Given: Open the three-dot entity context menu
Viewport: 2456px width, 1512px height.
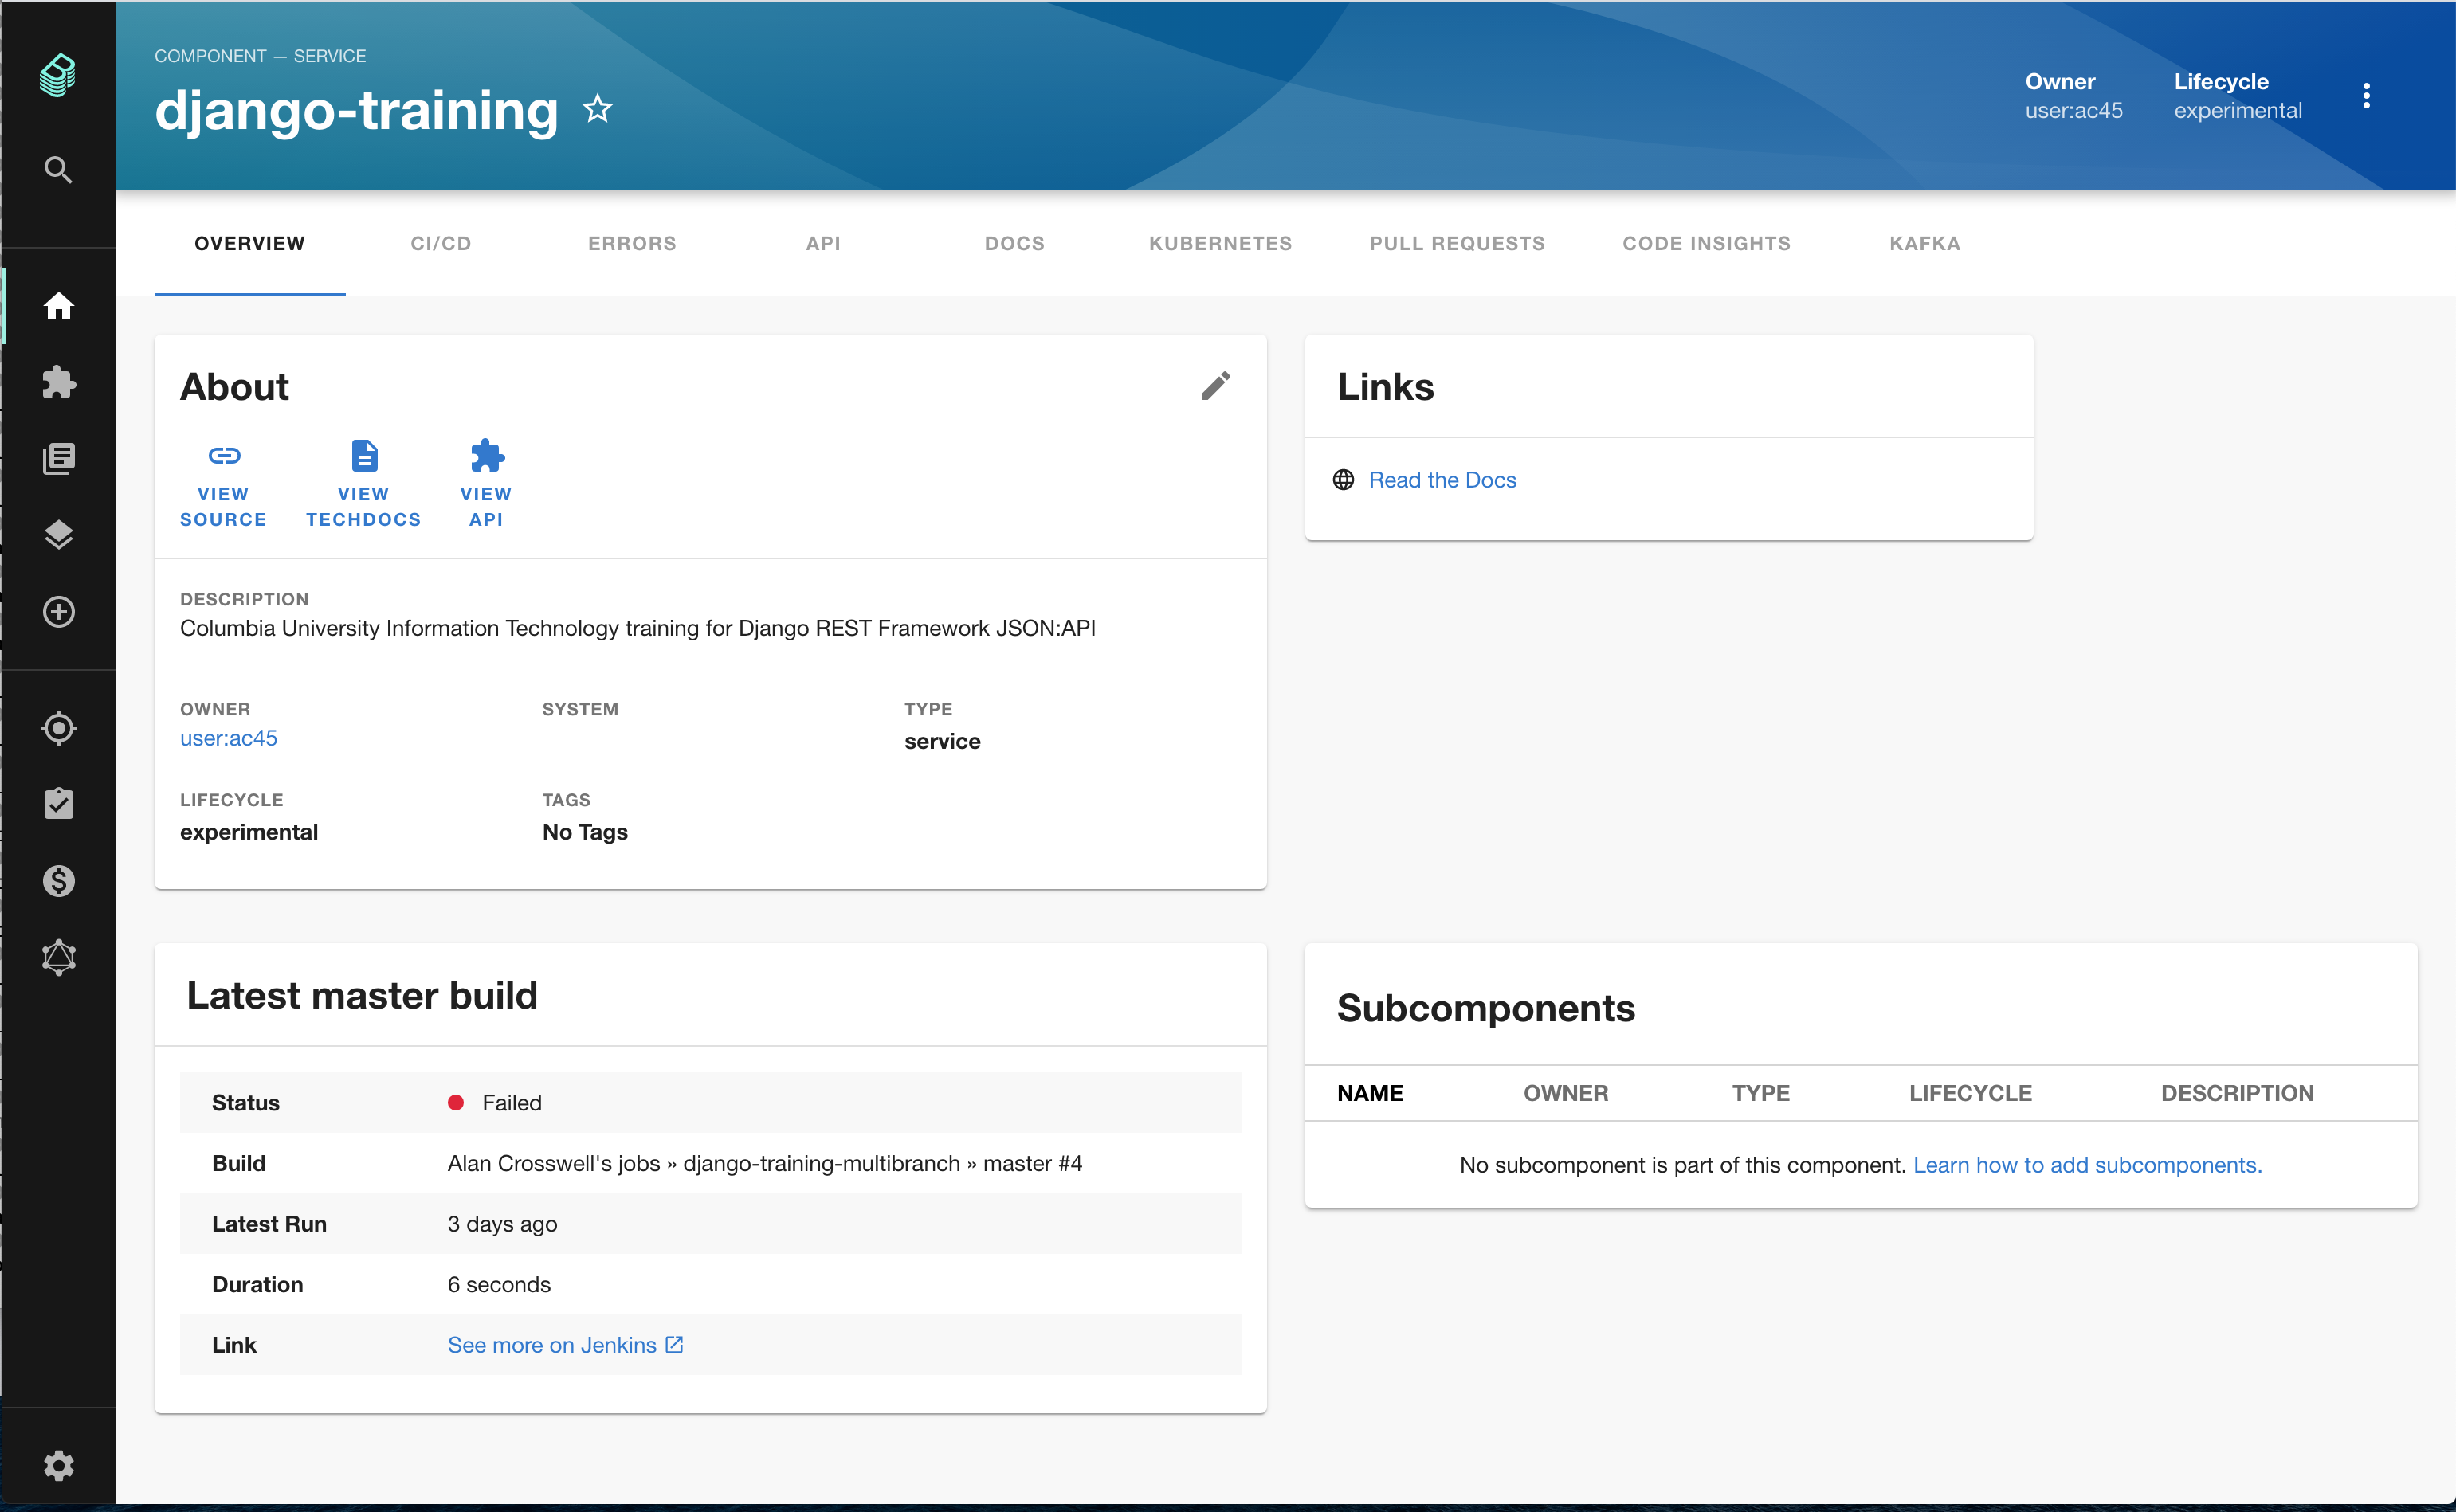Looking at the screenshot, I should 2365,96.
